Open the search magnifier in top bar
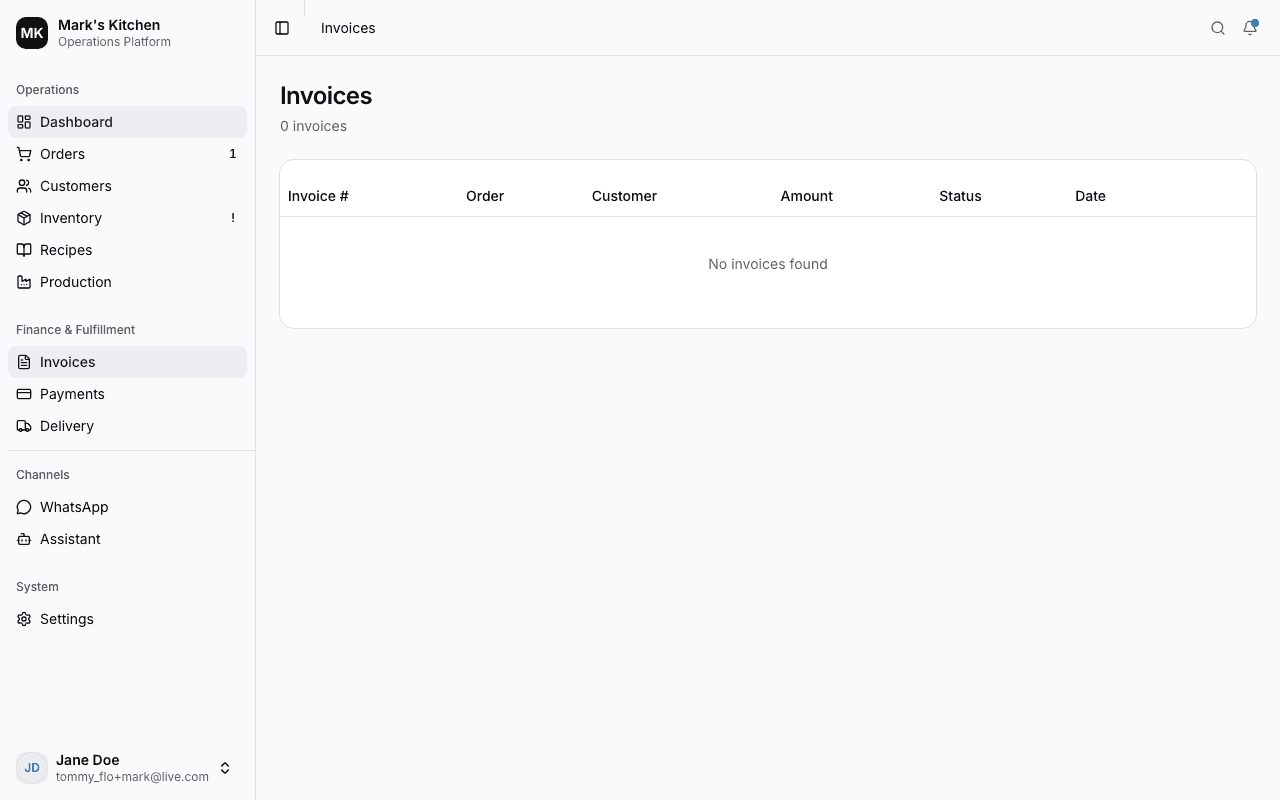The width and height of the screenshot is (1280, 800). click(x=1217, y=28)
